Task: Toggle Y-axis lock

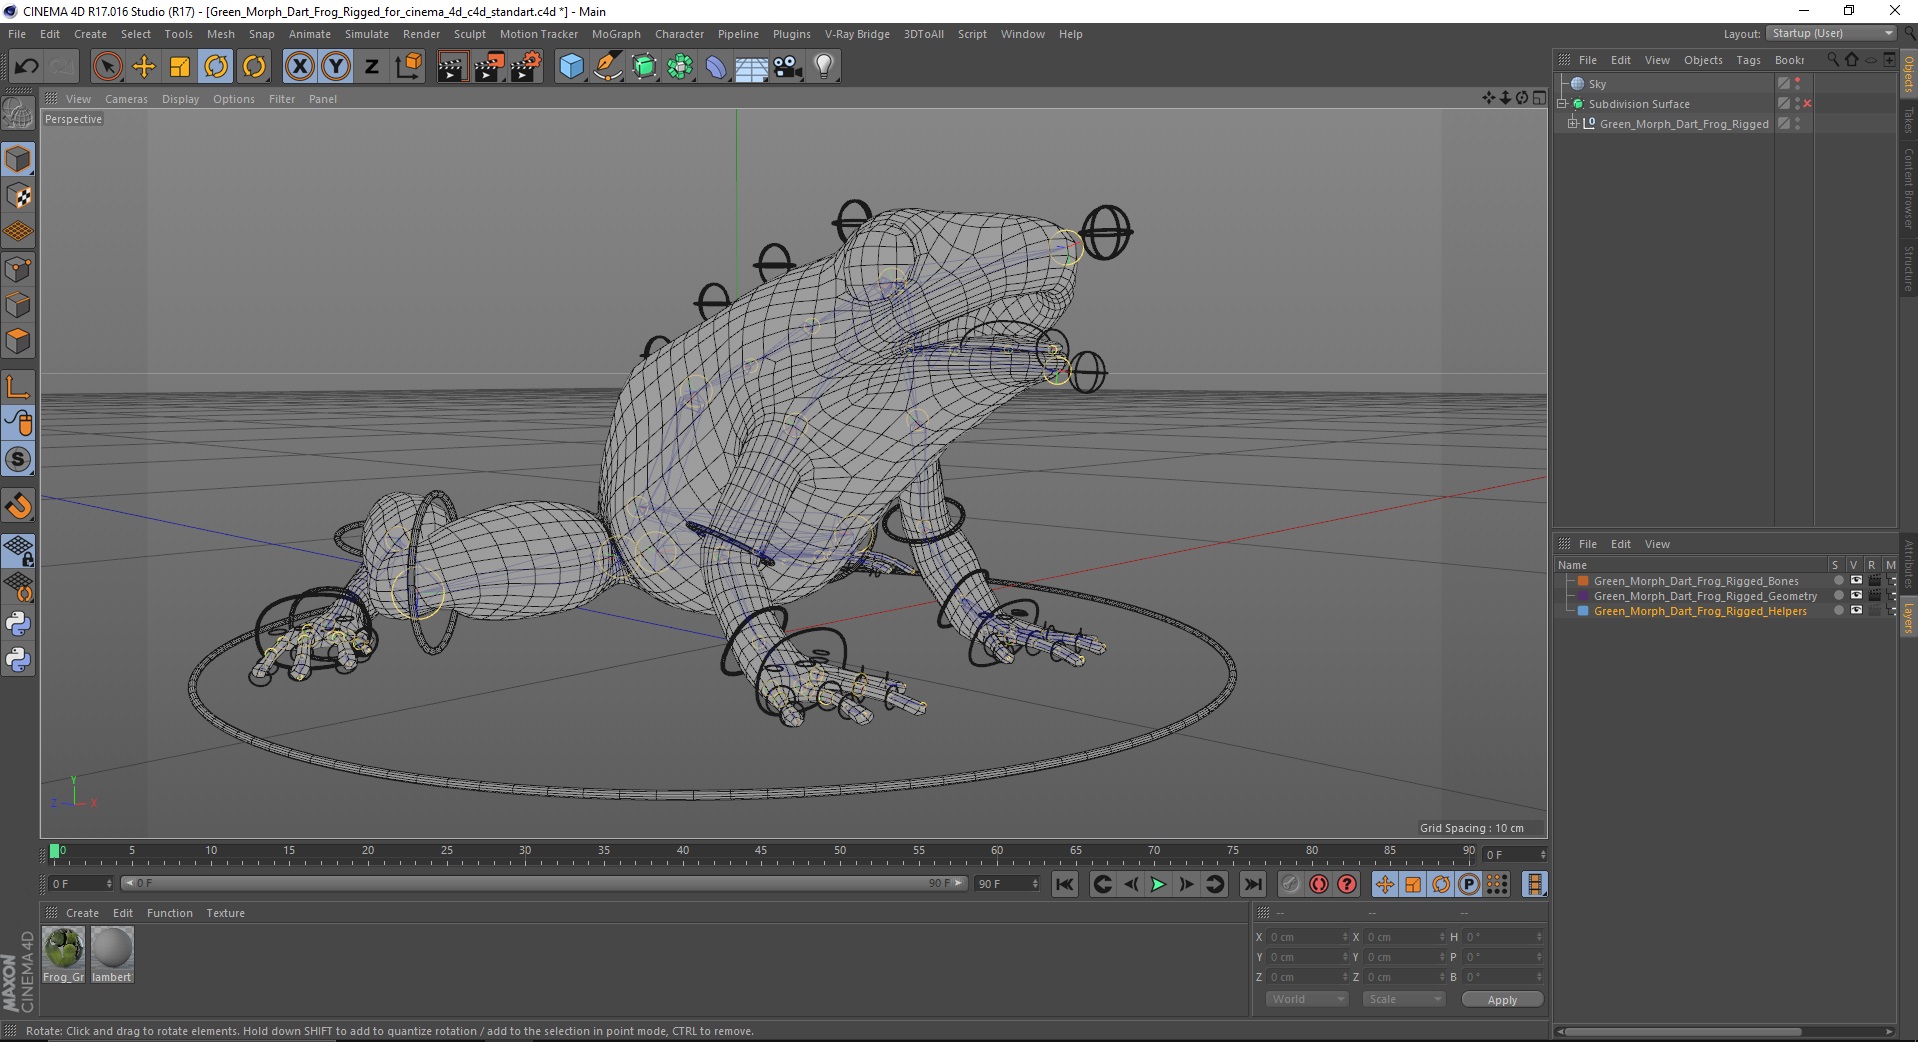Action: click(336, 67)
